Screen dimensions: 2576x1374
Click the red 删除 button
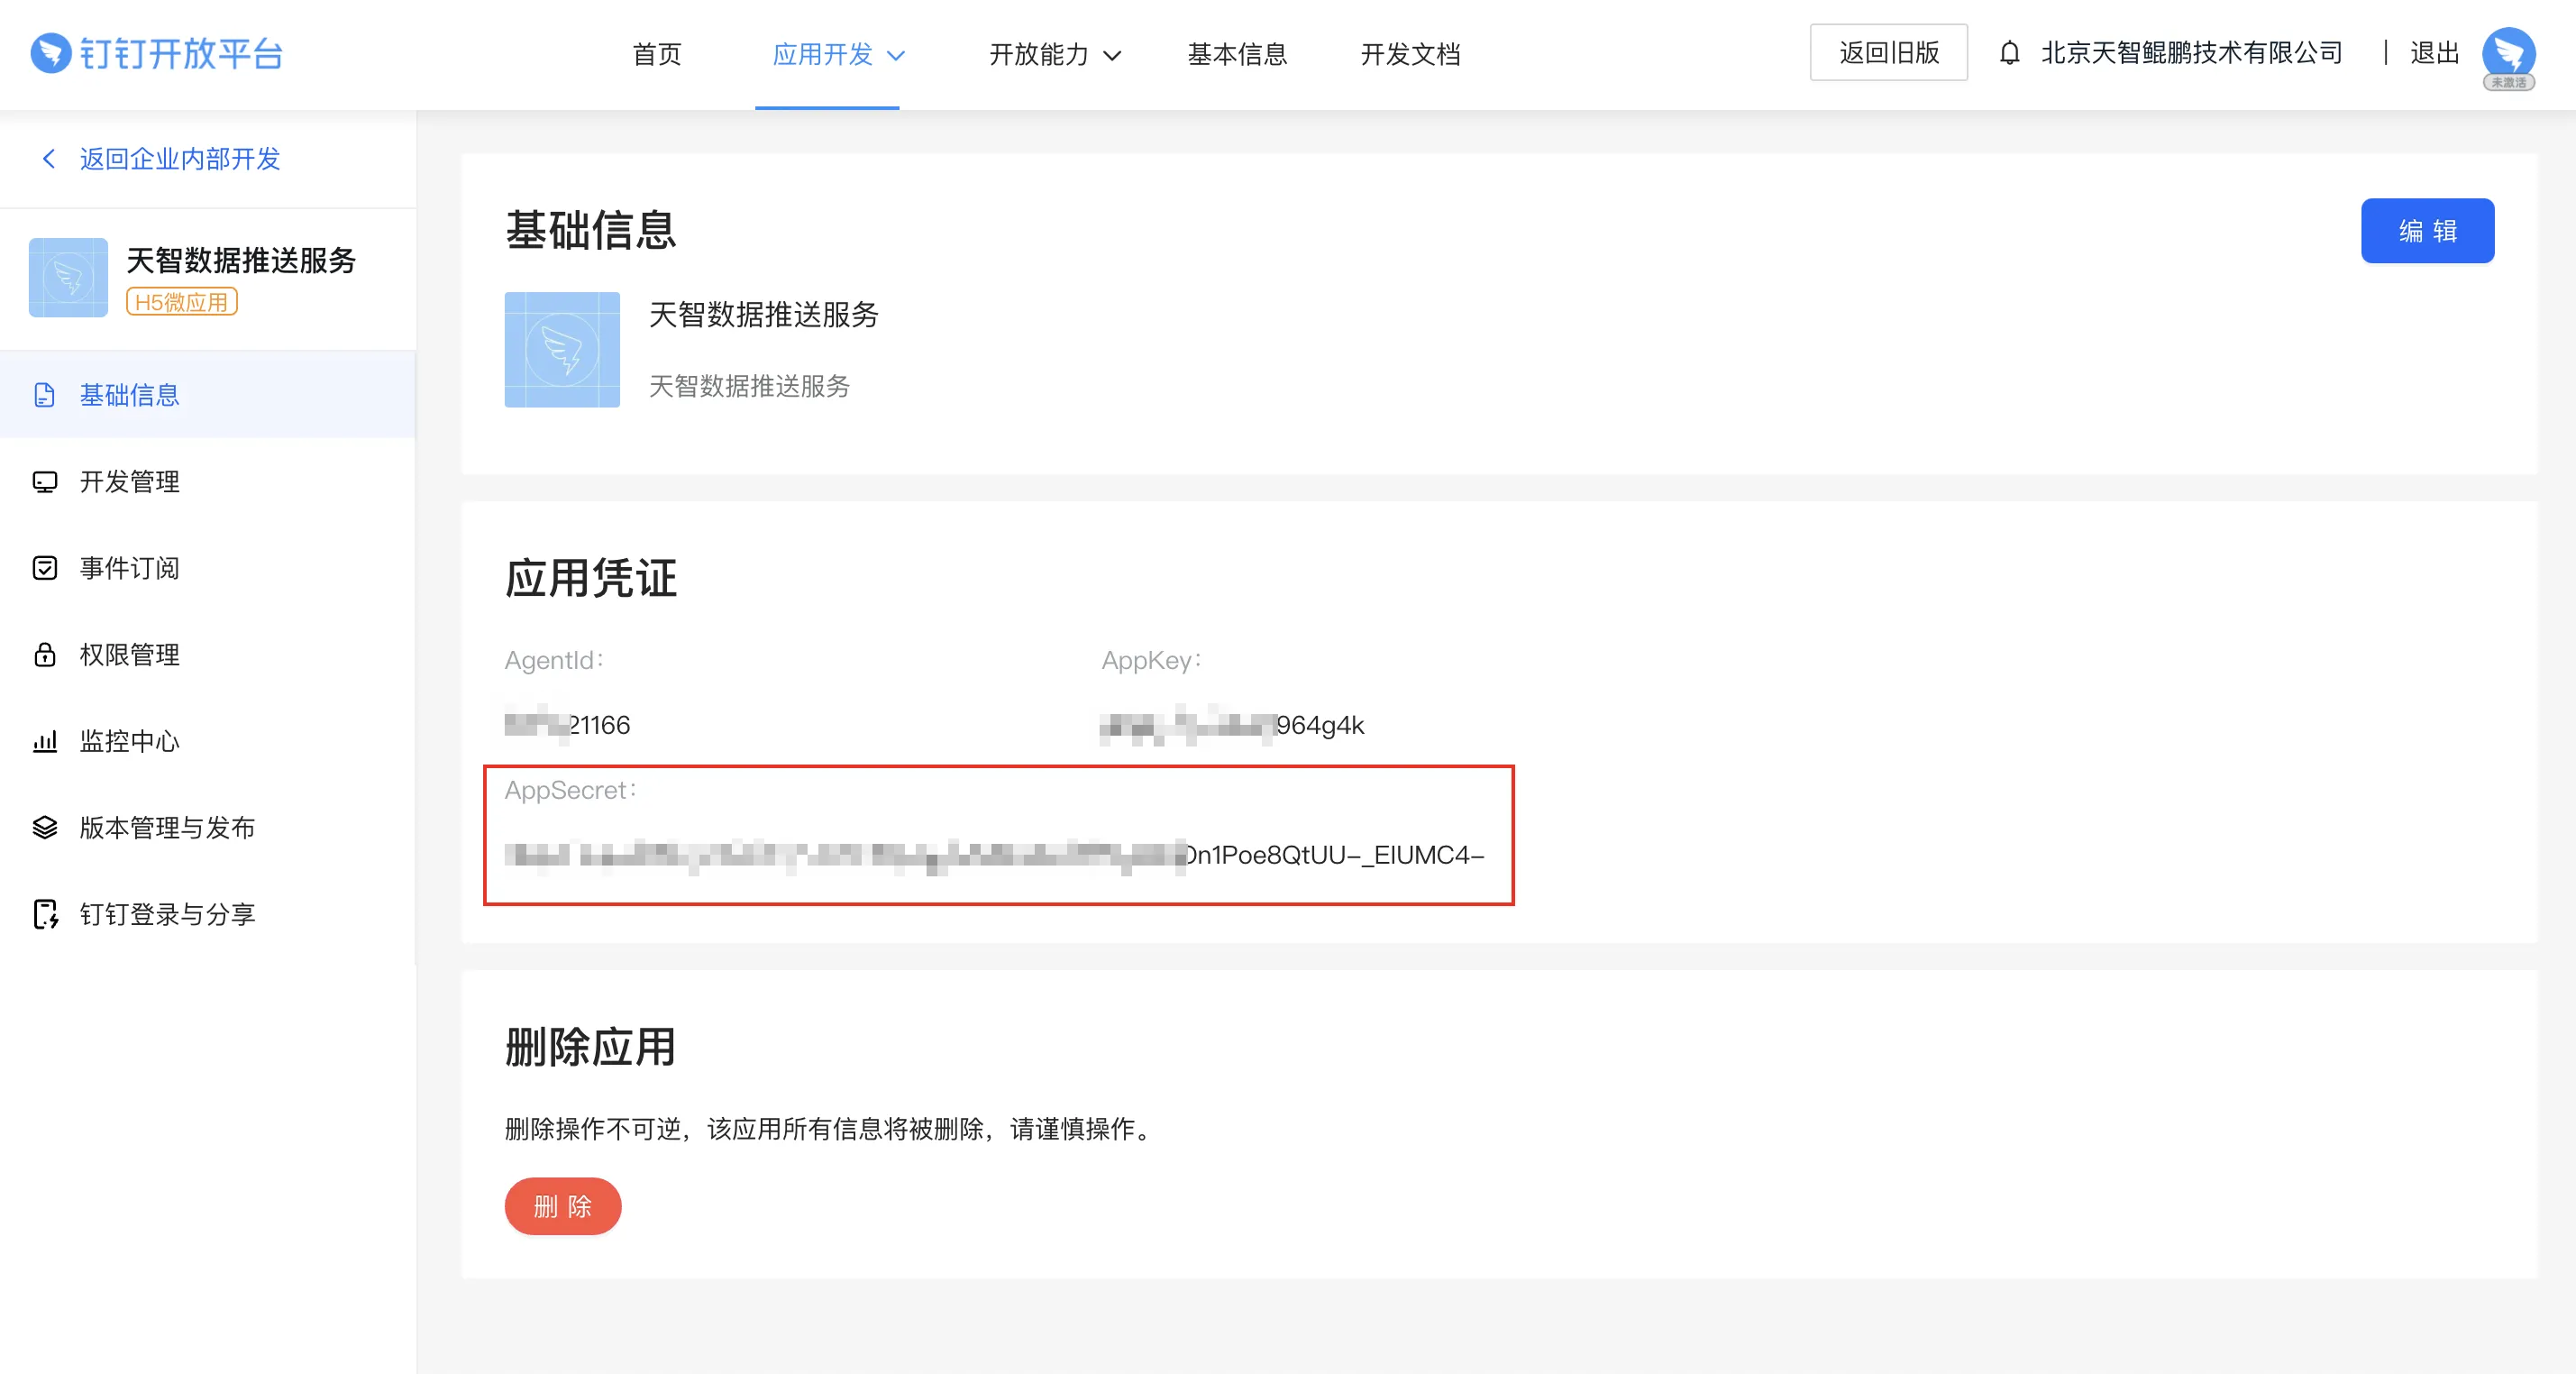(562, 1206)
